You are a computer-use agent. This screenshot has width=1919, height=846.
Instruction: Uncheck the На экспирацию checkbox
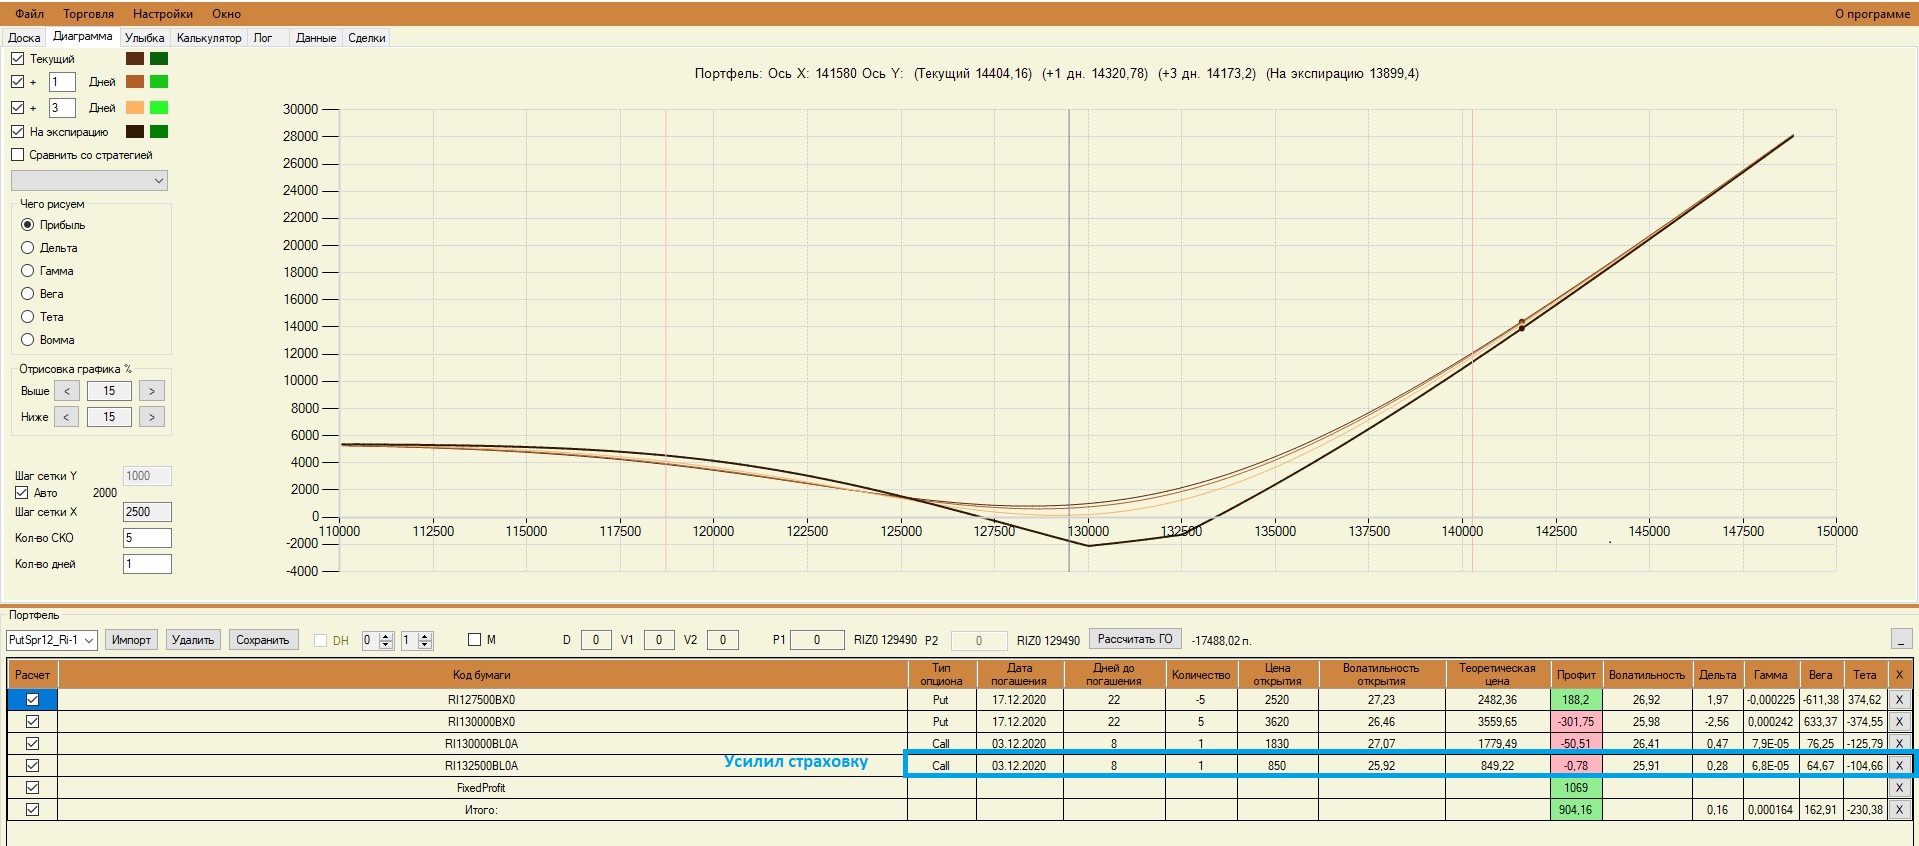coord(18,132)
